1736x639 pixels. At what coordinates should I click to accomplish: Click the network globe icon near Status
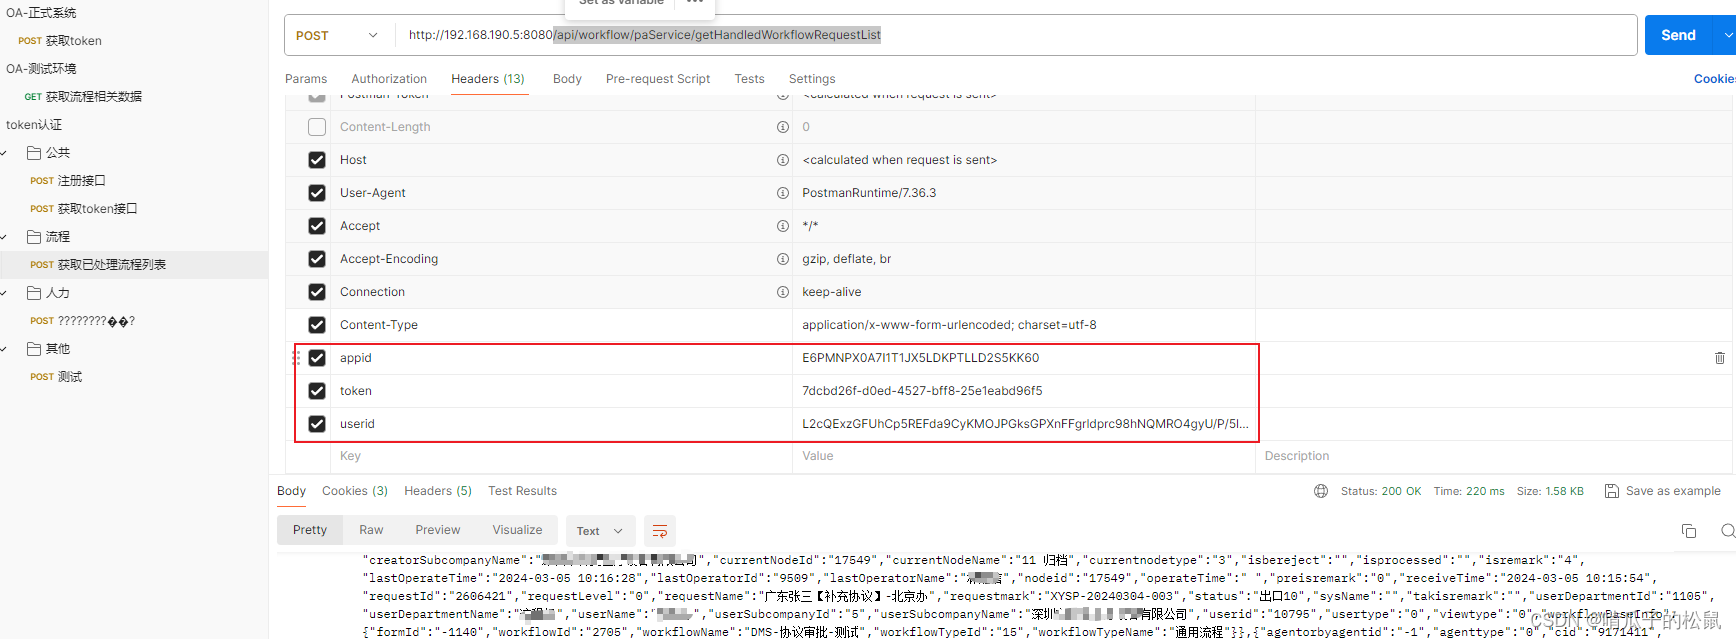(1321, 491)
